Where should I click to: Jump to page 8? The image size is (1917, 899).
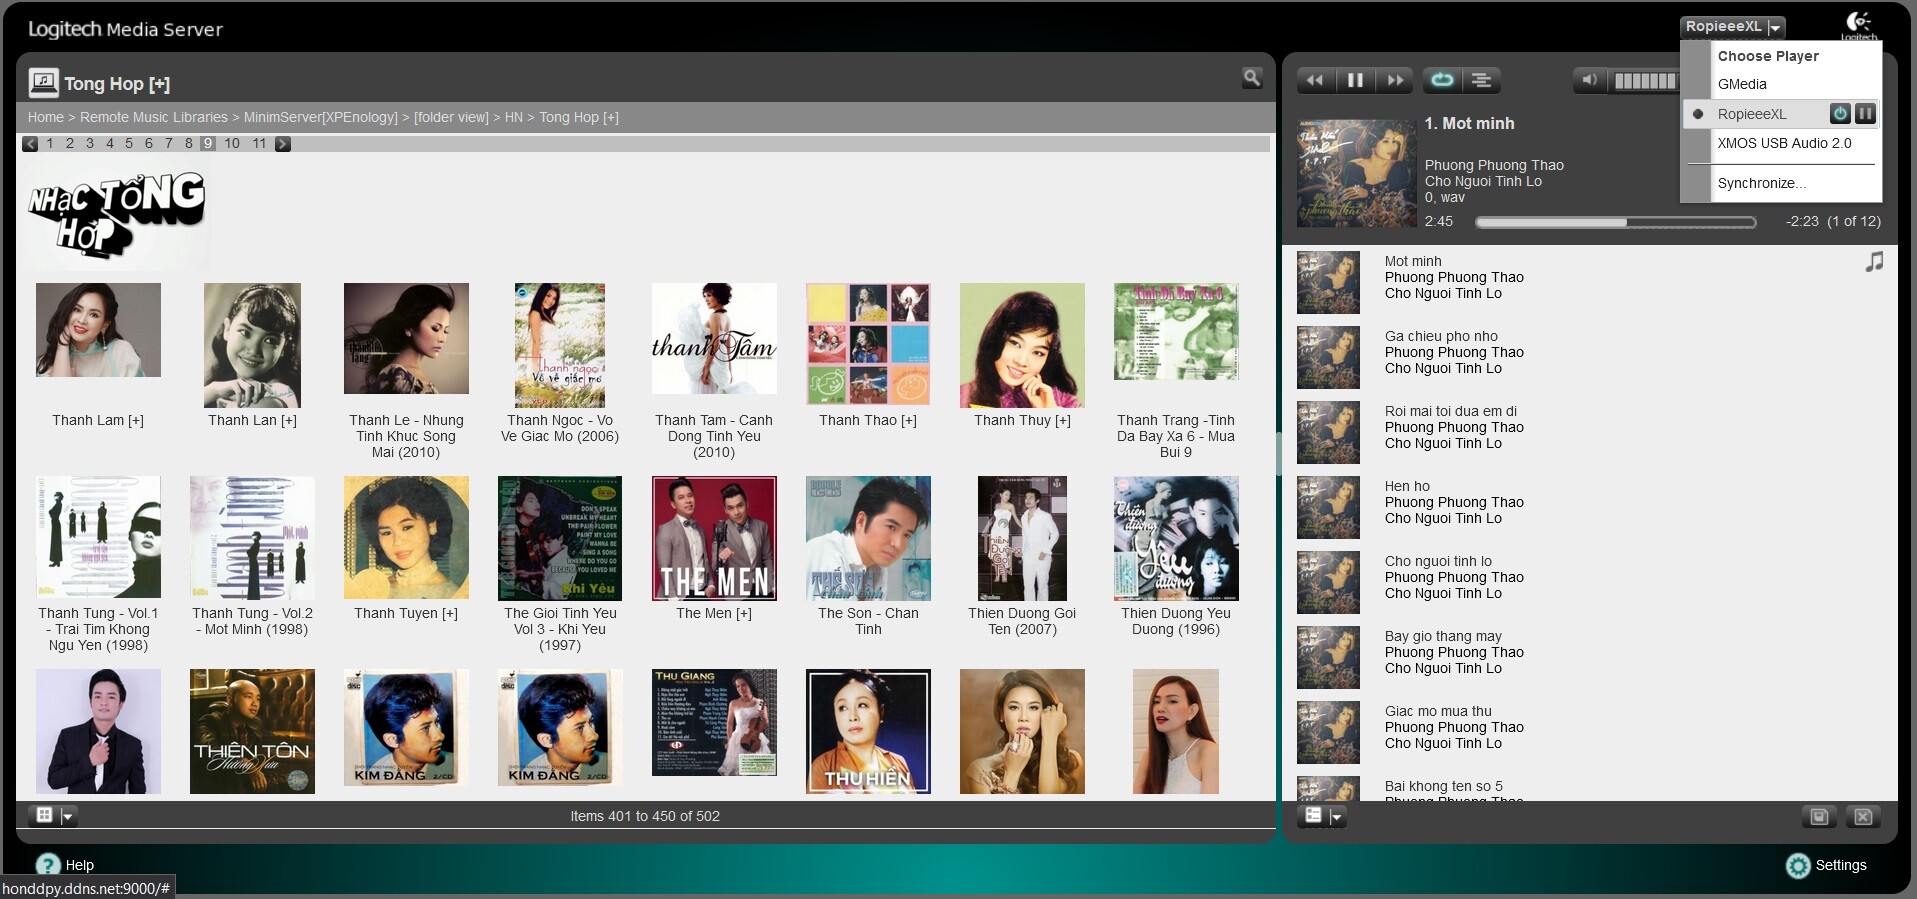(188, 144)
